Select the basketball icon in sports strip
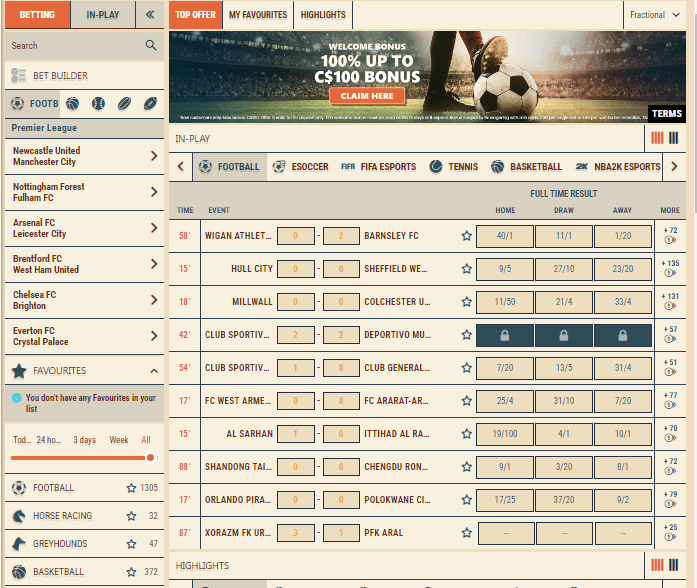 coord(72,104)
